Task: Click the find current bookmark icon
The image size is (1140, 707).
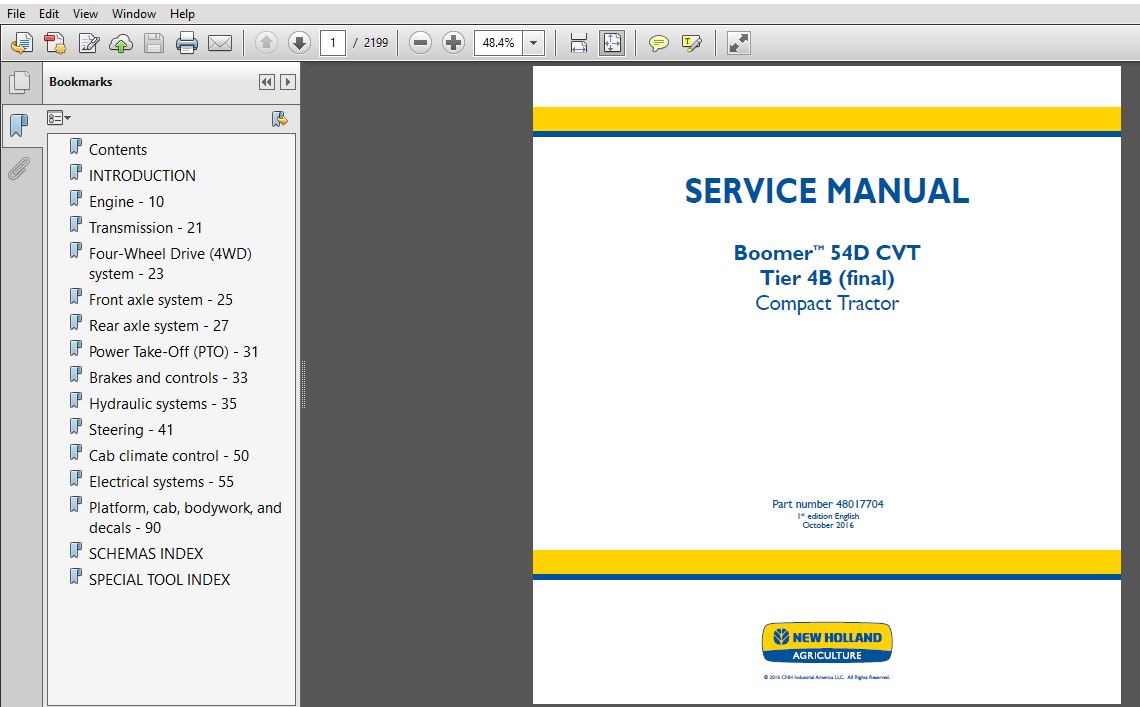Action: click(279, 119)
